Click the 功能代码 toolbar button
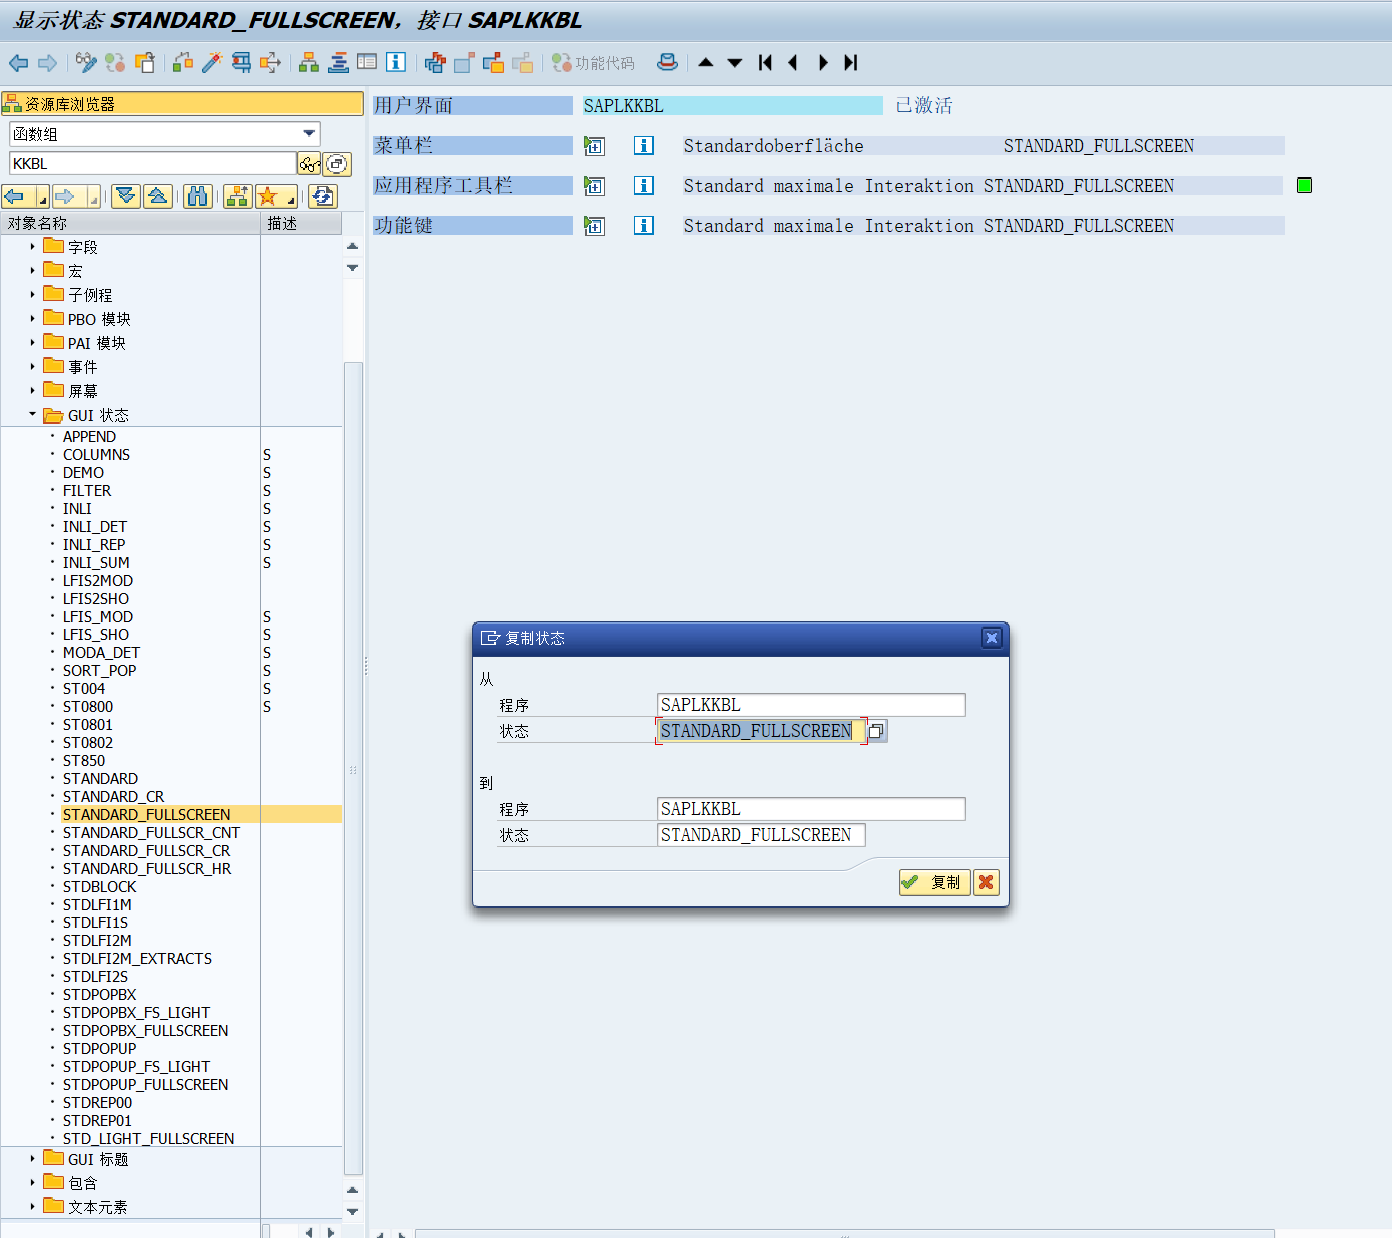The height and width of the screenshot is (1238, 1392). click(x=593, y=63)
